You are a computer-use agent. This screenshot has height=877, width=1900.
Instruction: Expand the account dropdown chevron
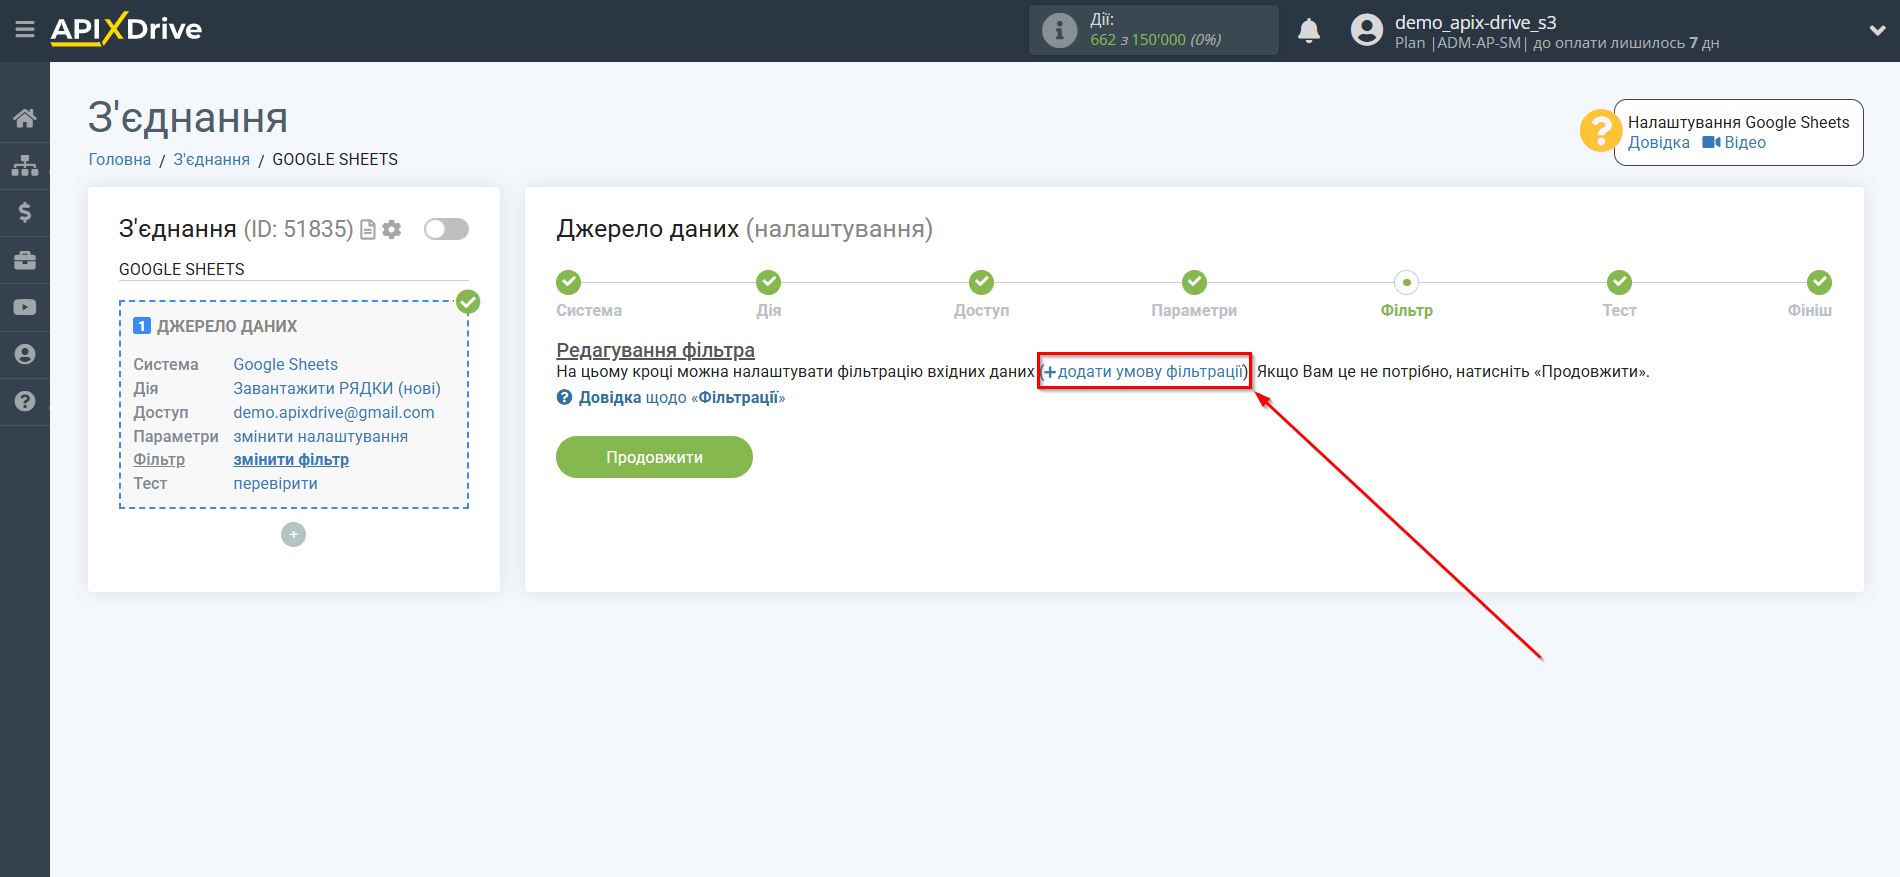(1877, 31)
